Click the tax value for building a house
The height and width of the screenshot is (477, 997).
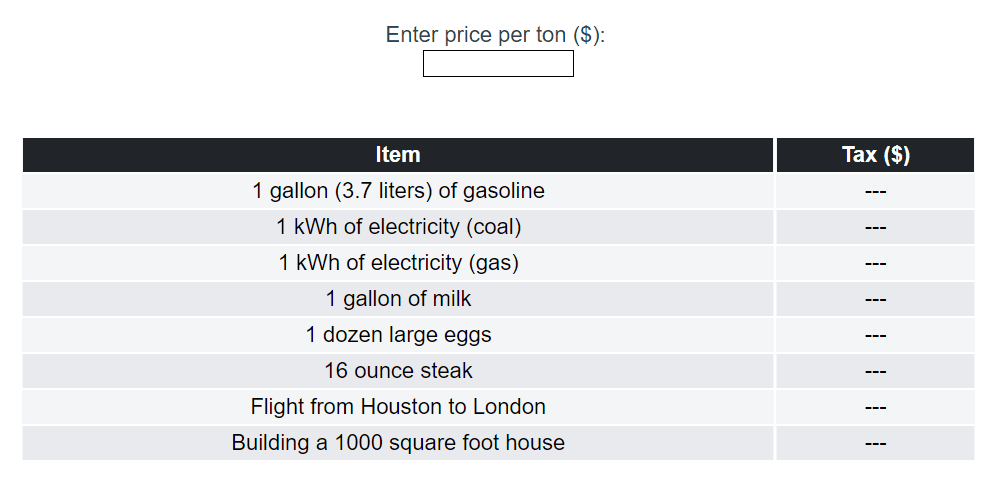(x=875, y=443)
